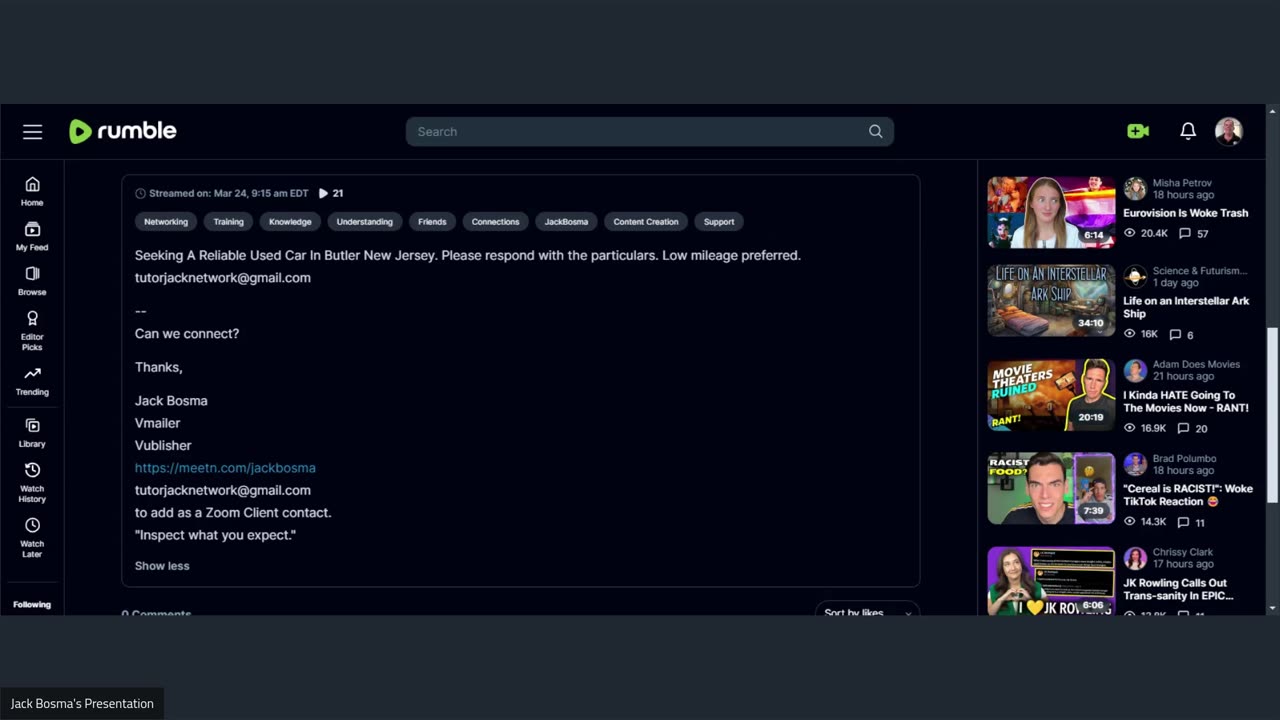
Task: Click the Eurovision video thumbnail
Action: tap(1051, 212)
